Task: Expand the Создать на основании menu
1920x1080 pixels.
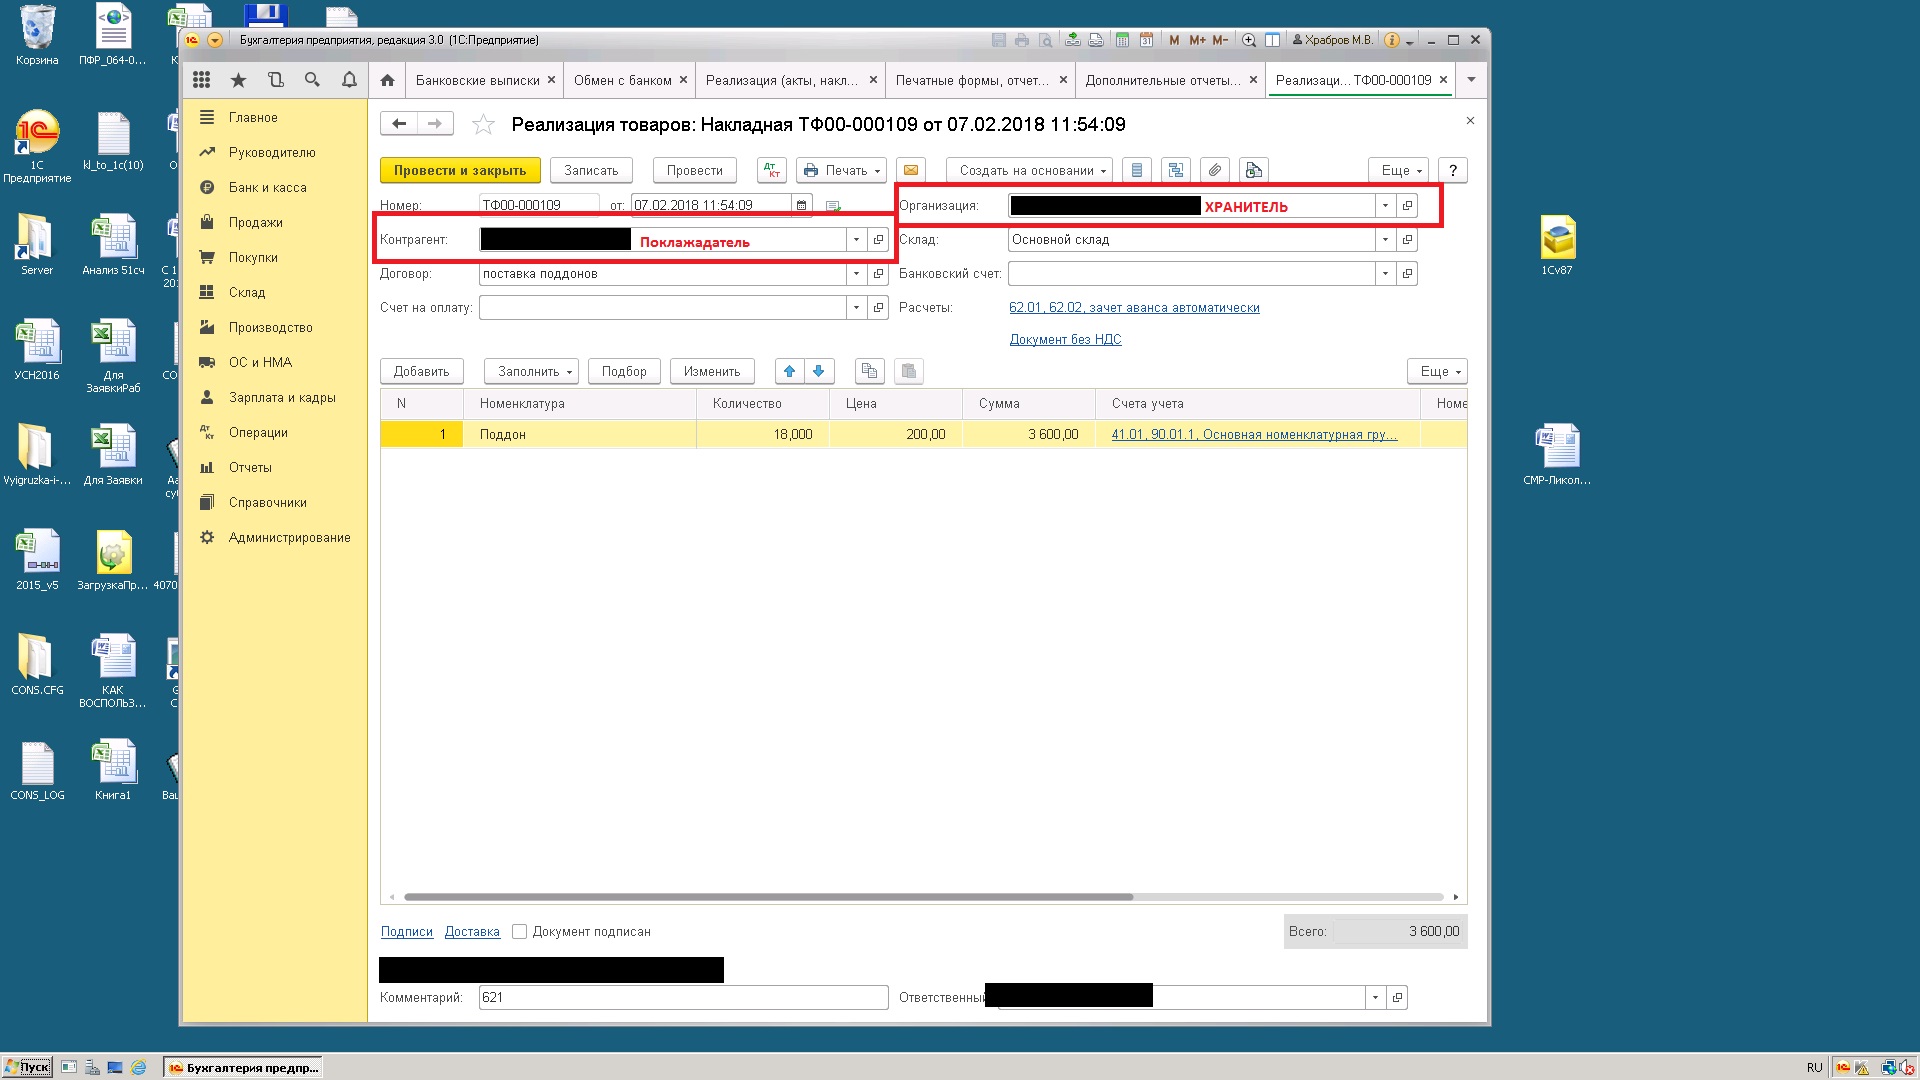Action: coord(1031,171)
